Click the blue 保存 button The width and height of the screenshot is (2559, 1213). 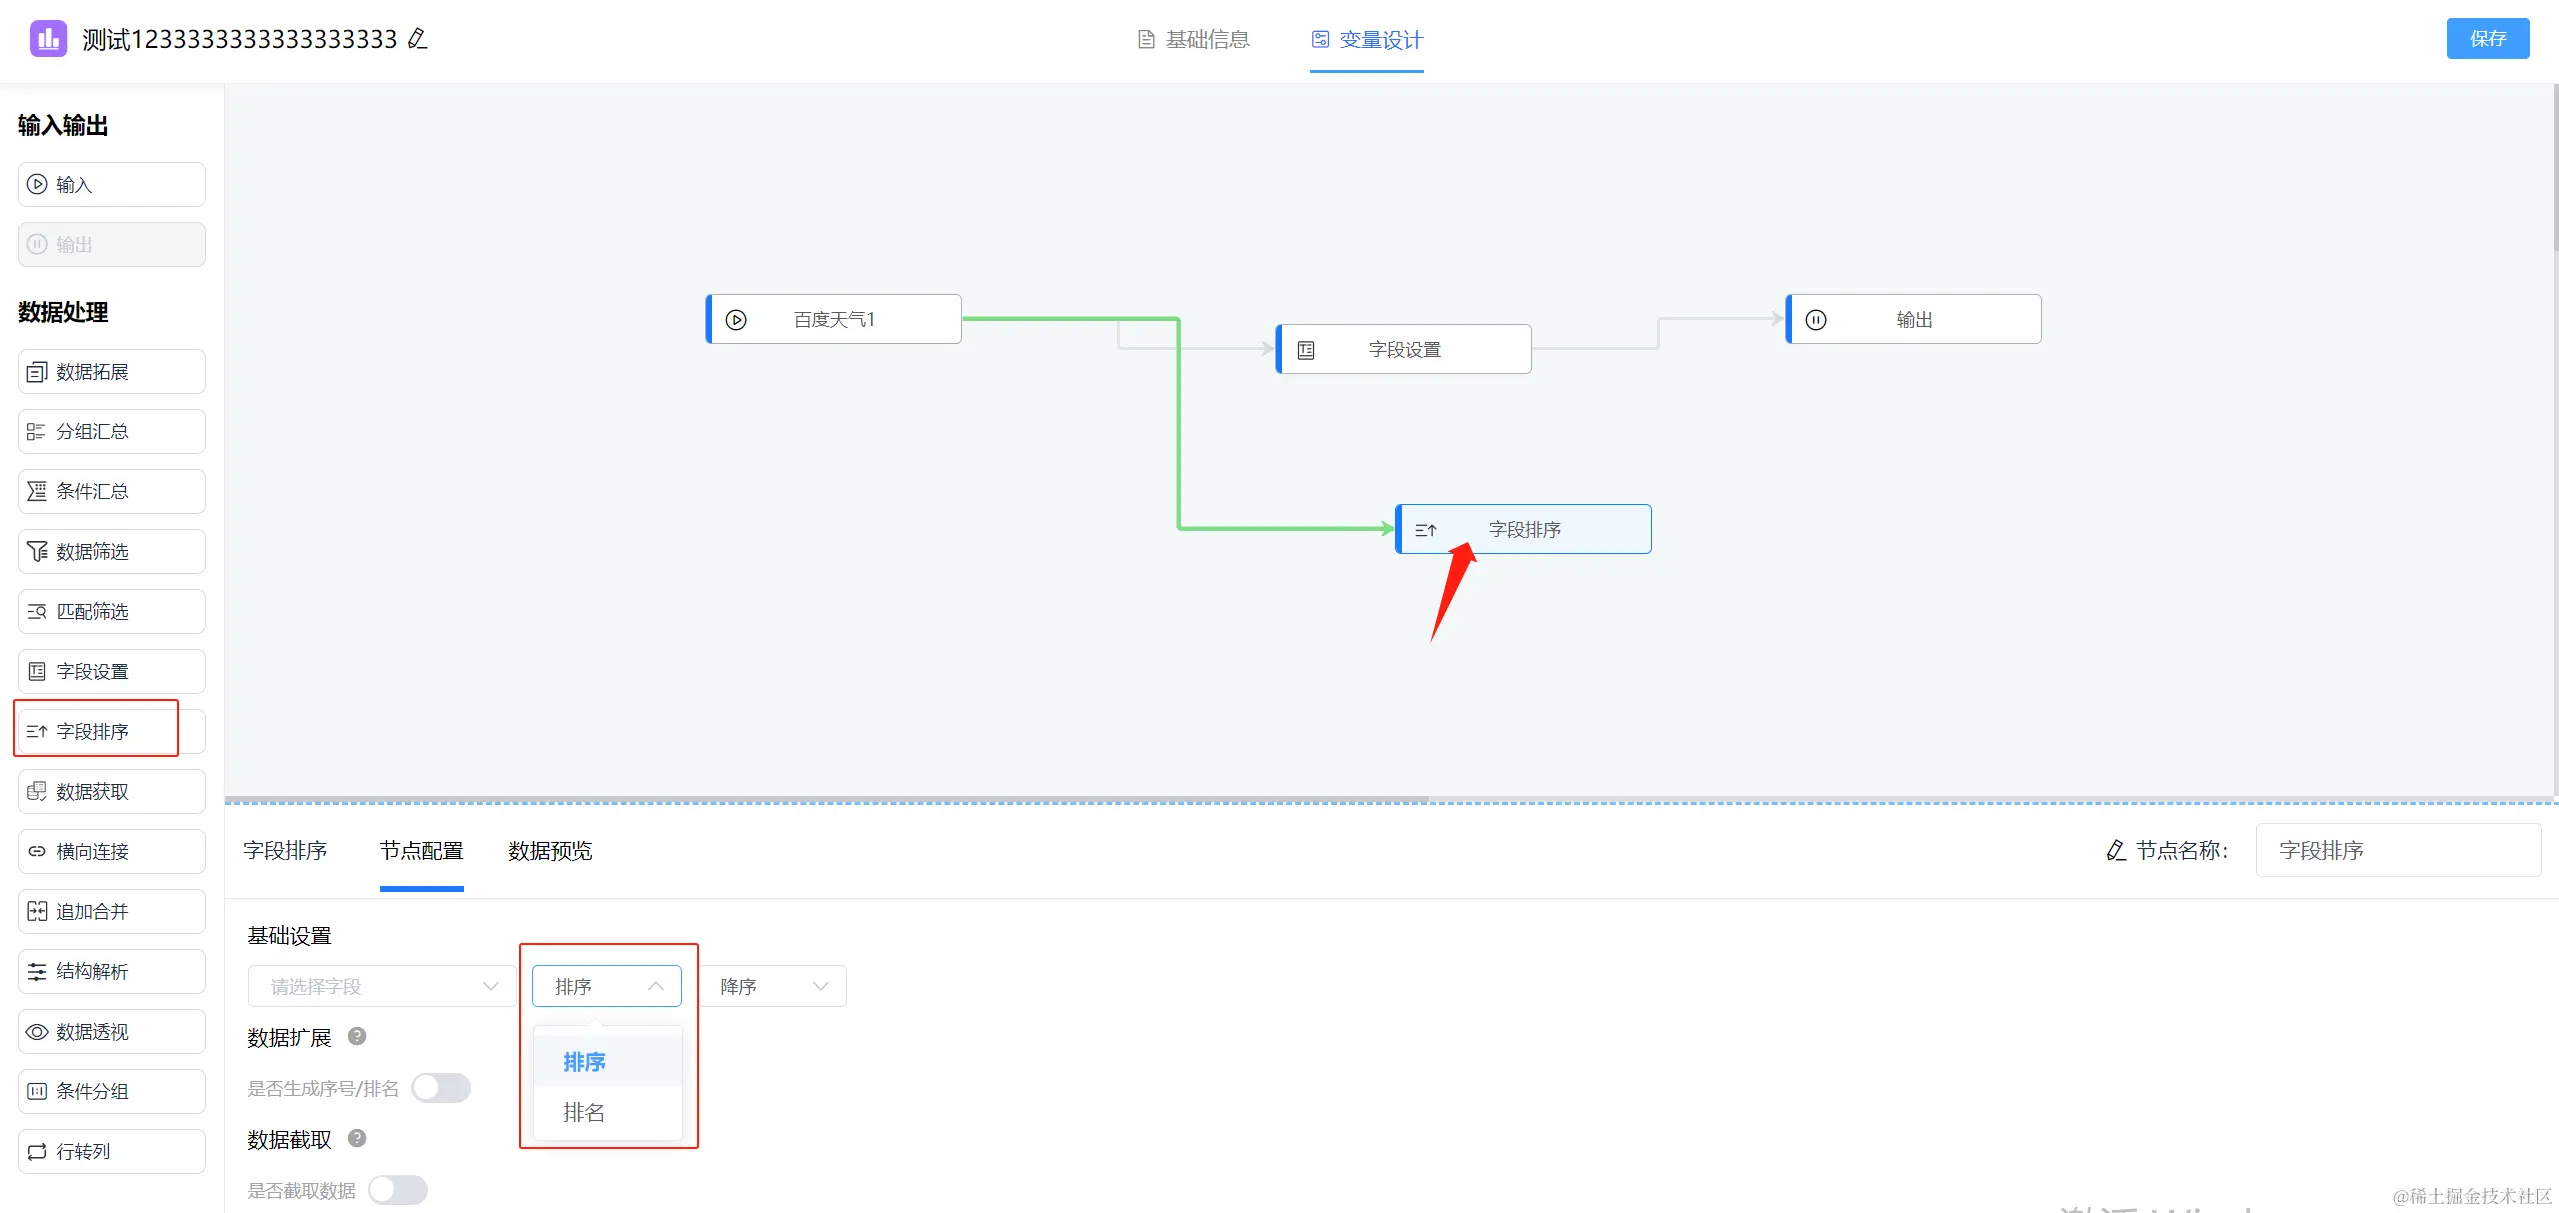[2487, 39]
